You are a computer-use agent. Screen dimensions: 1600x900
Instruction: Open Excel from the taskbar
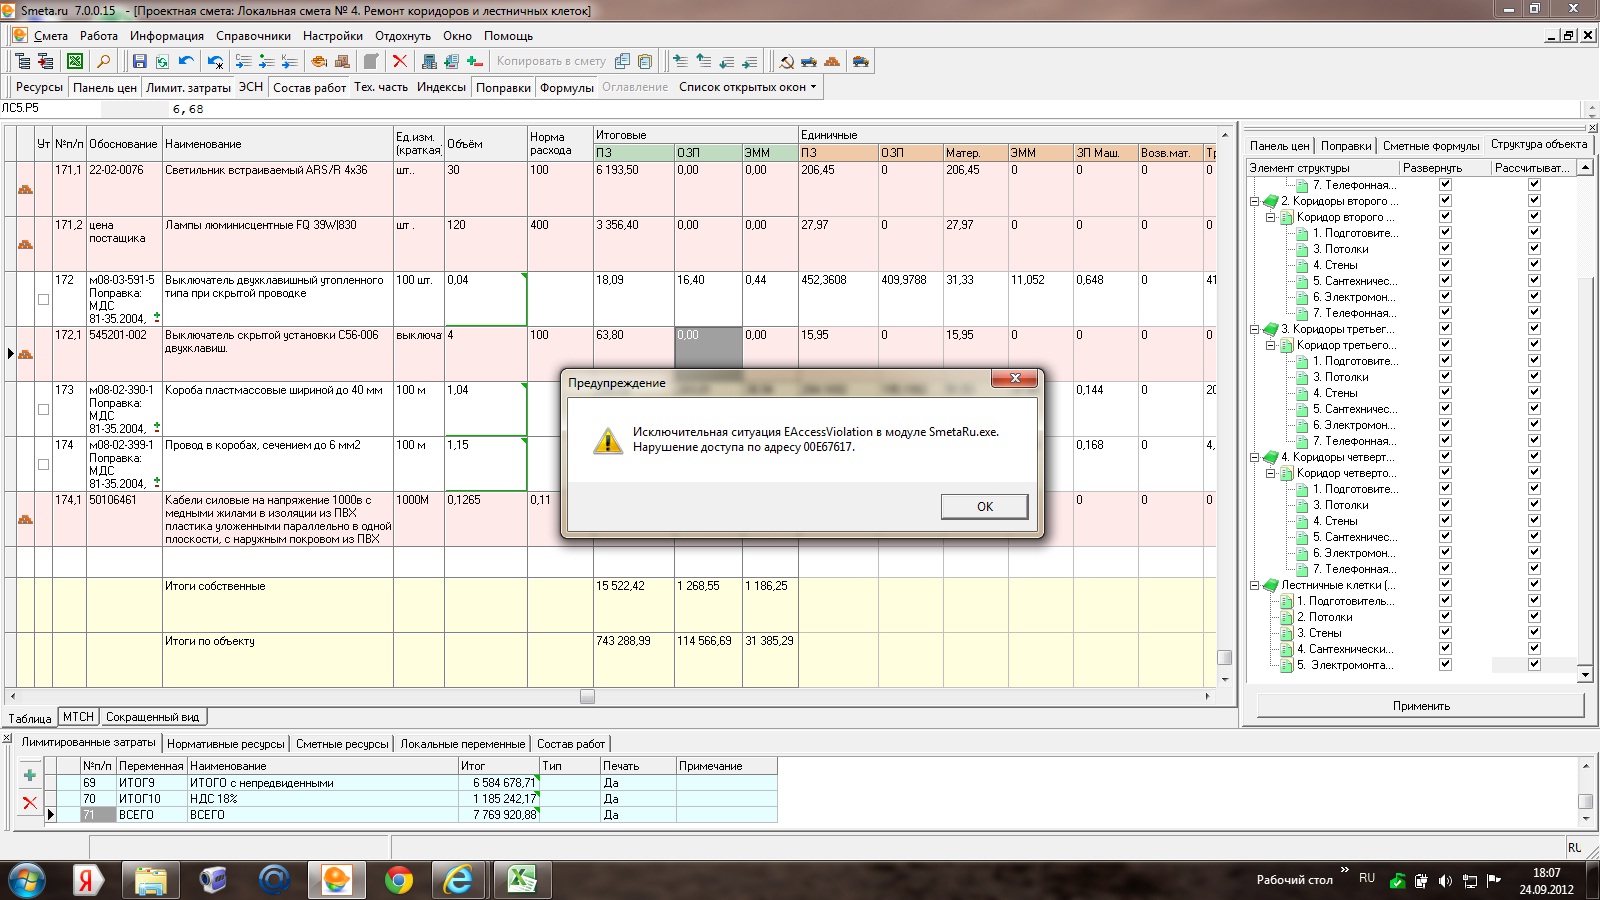coord(521,880)
